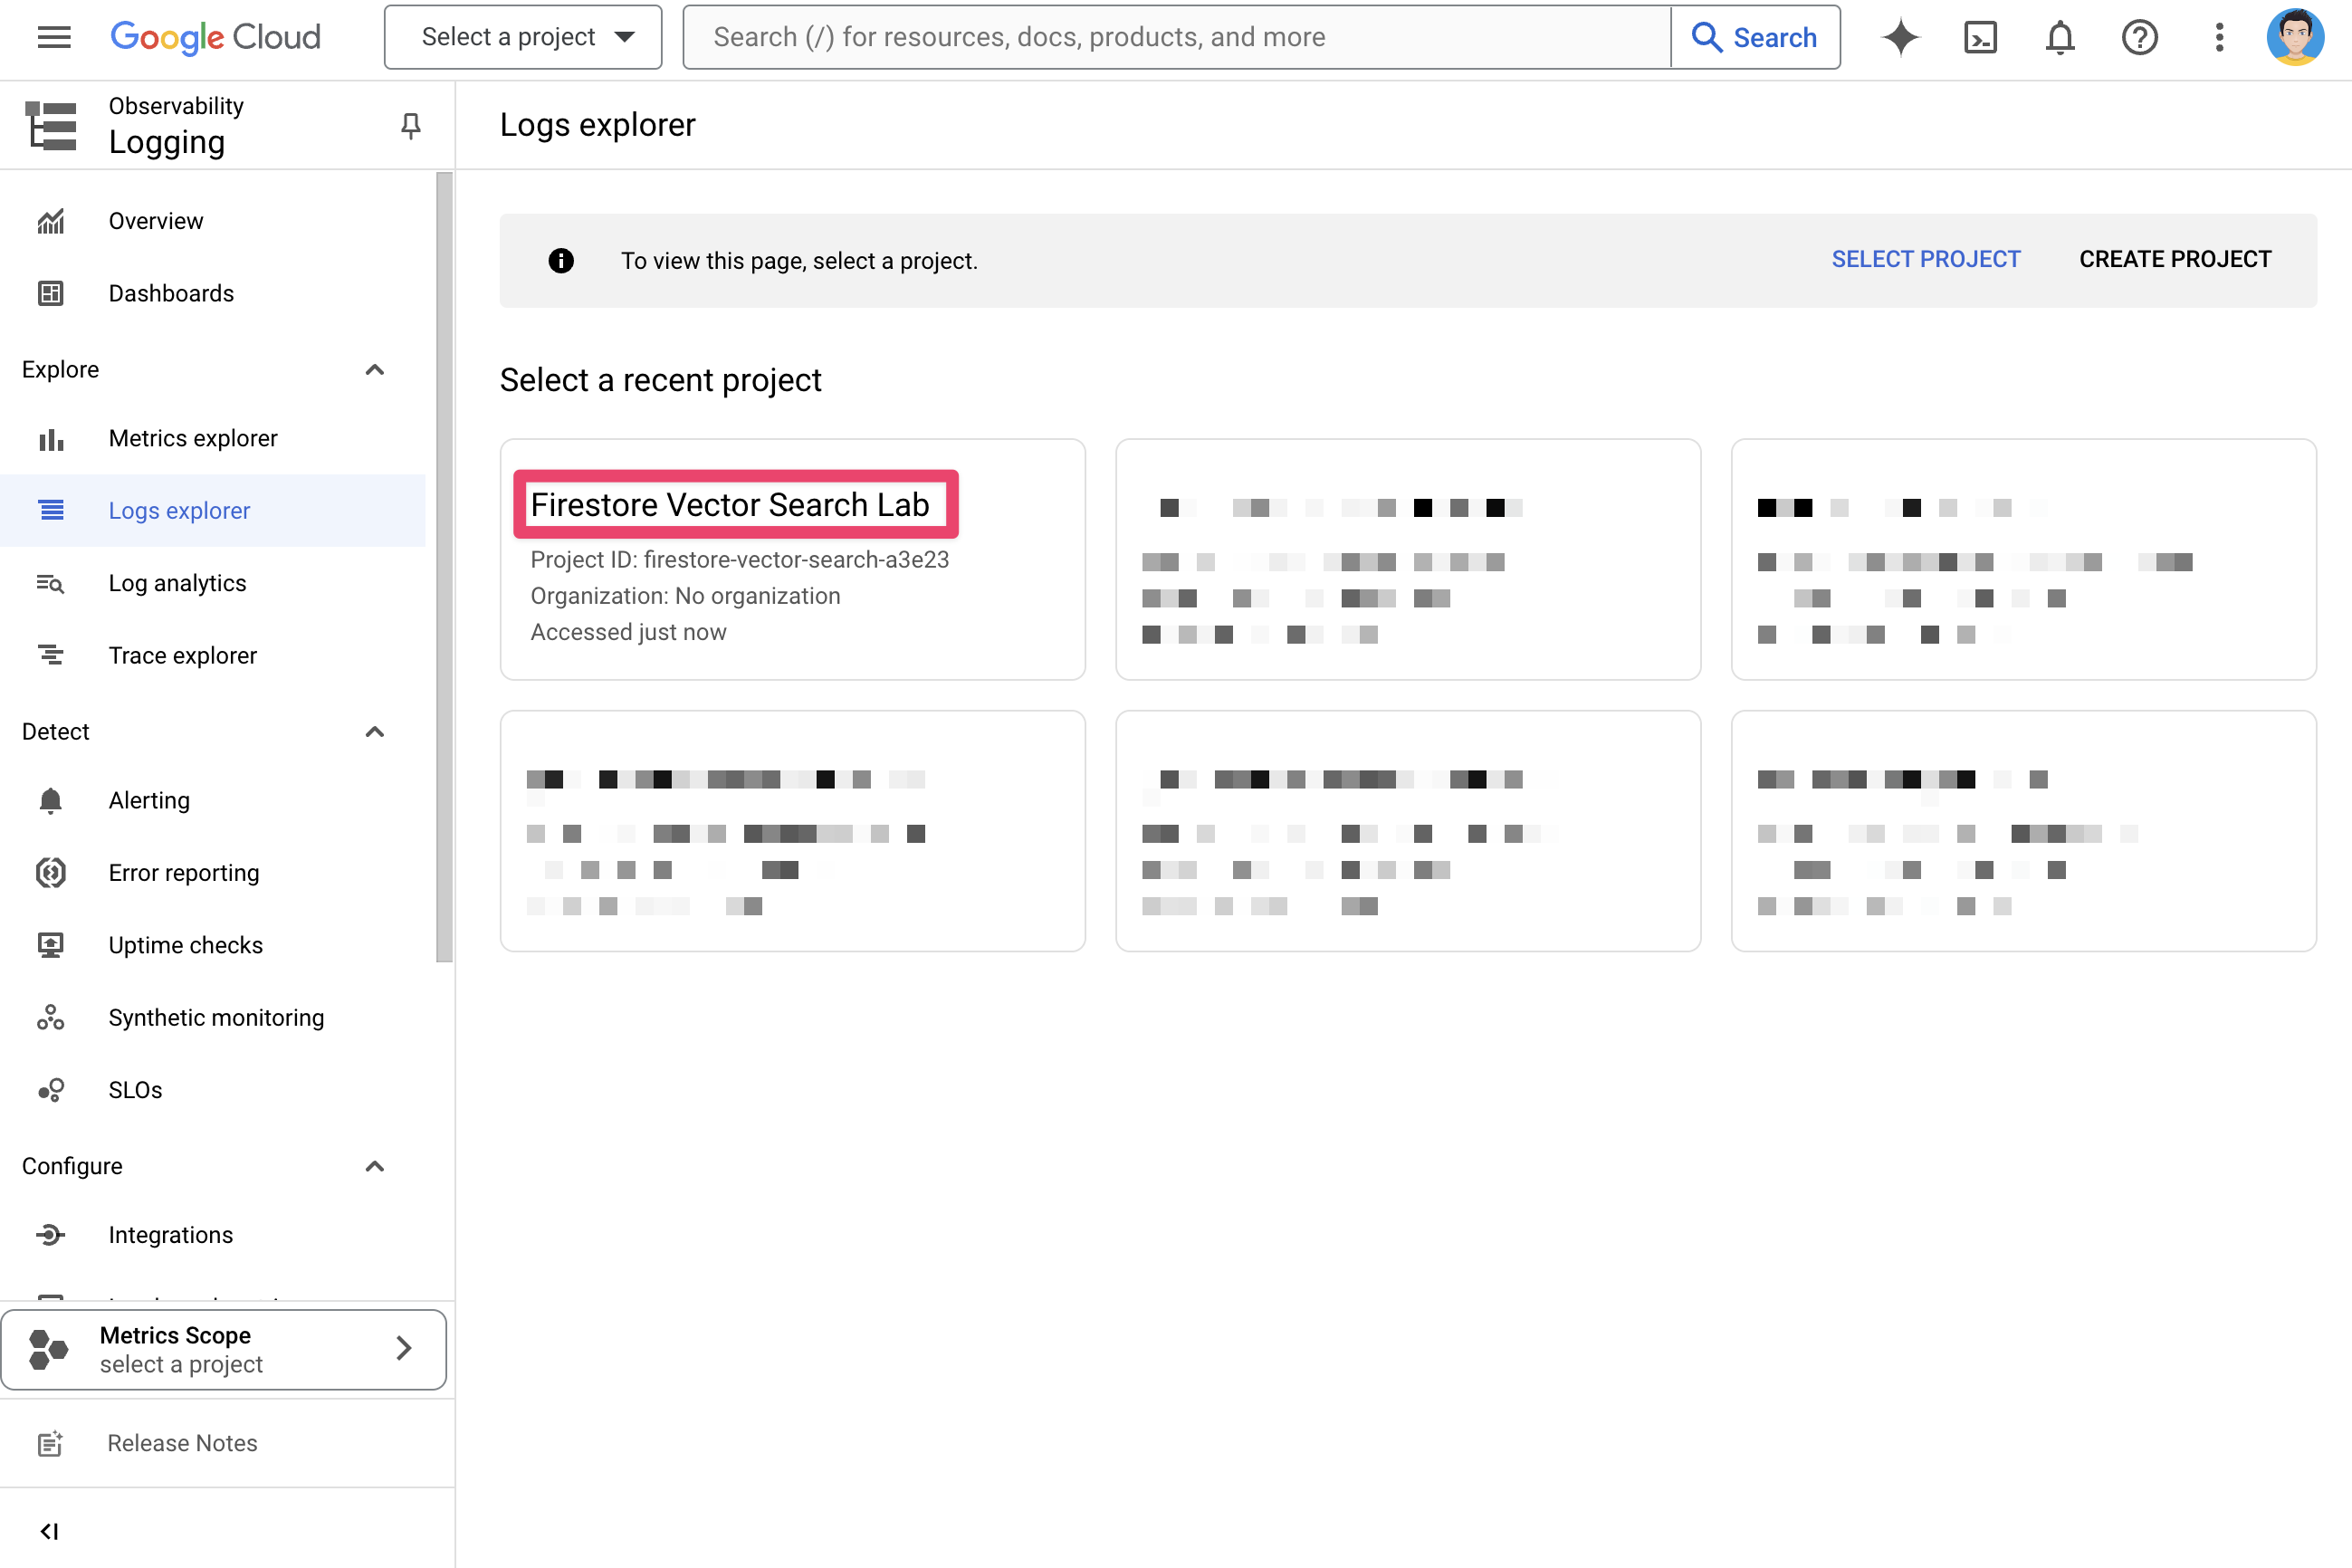
Task: Click the bookmark pin icon for Logging
Action: (407, 124)
